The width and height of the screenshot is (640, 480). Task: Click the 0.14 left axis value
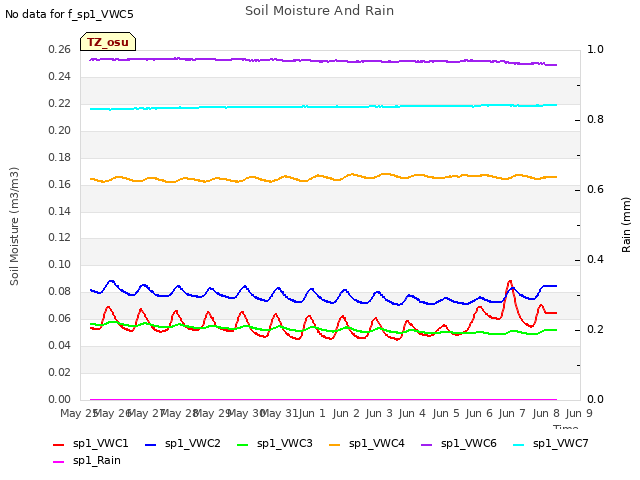point(60,211)
